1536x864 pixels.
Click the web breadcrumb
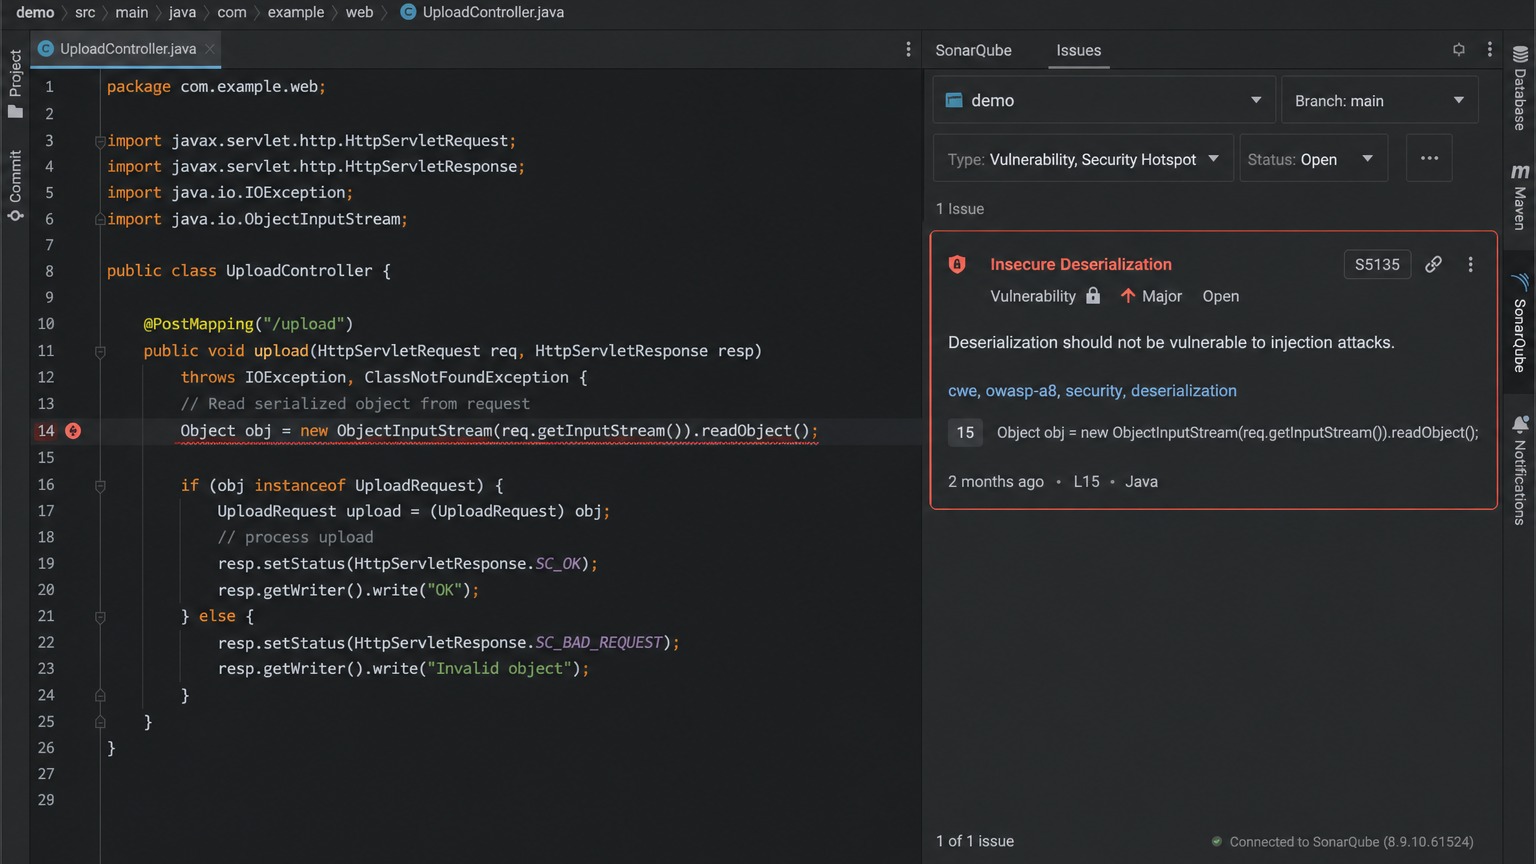[359, 12]
